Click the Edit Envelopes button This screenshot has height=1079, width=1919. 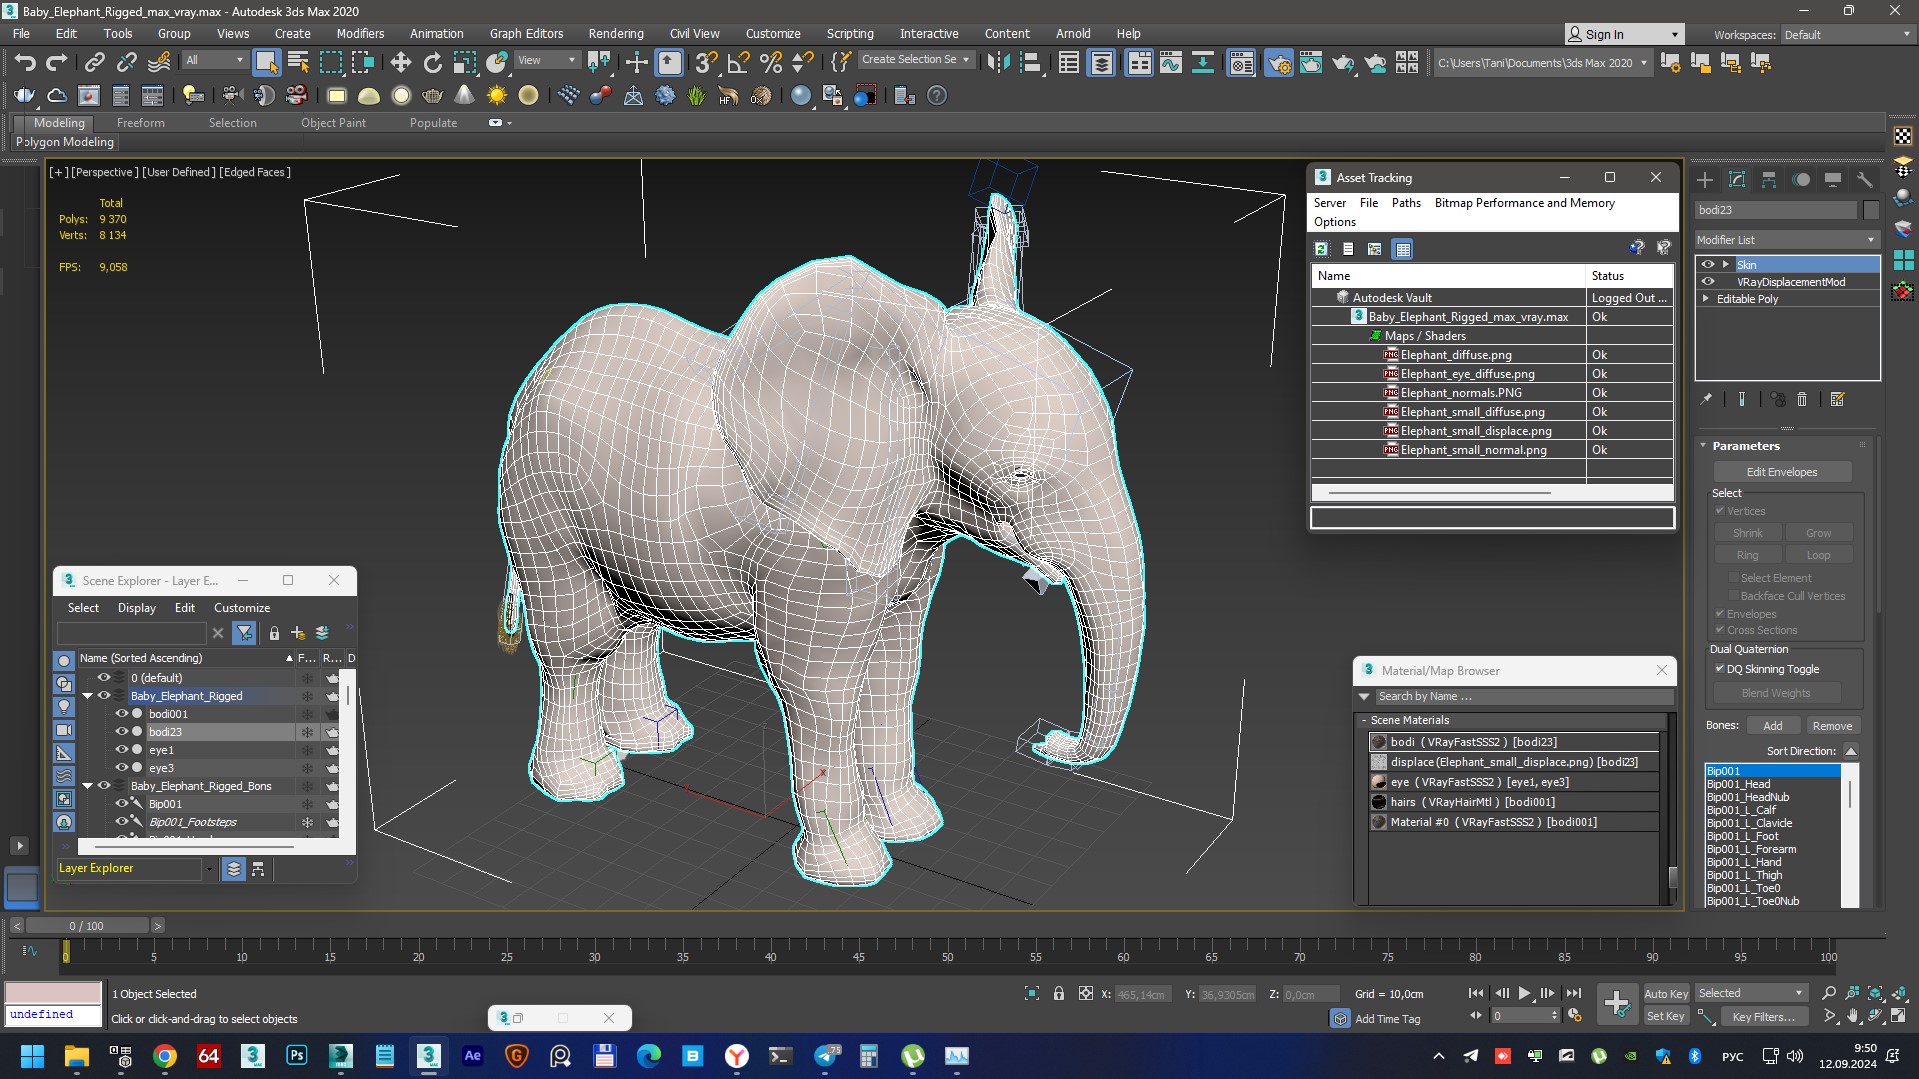tap(1782, 472)
